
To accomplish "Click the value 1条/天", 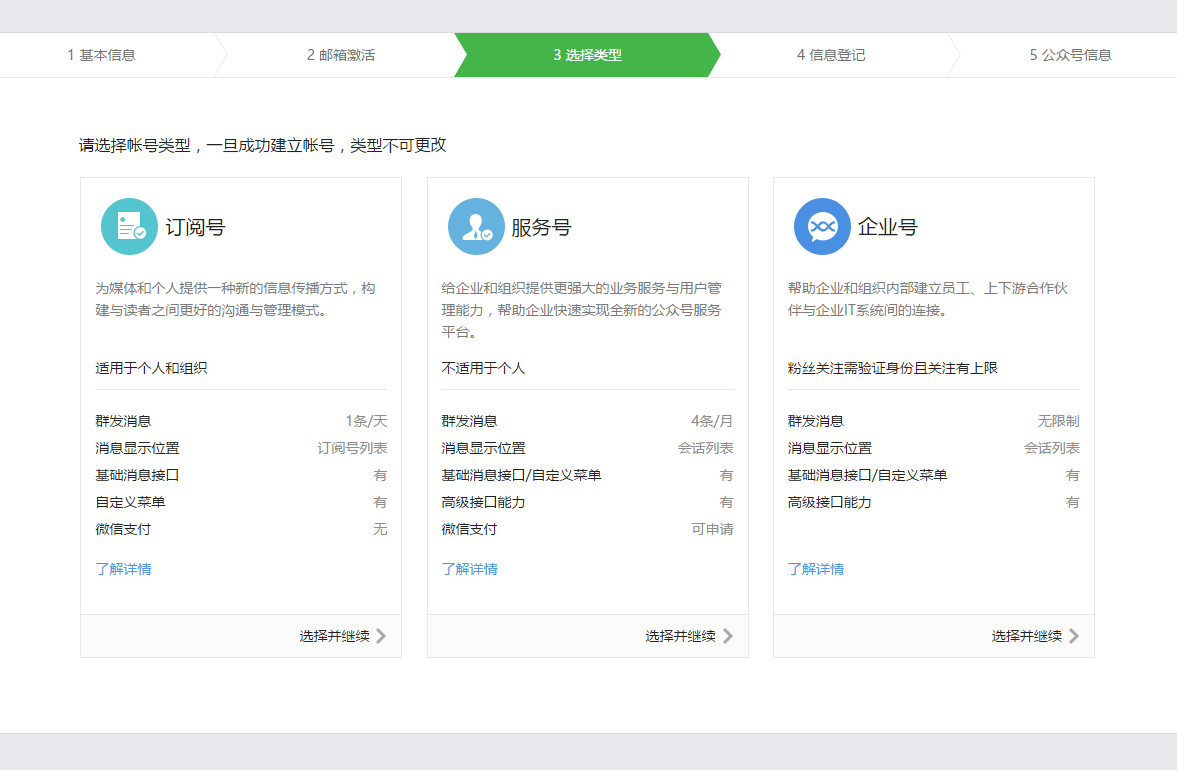I will [x=366, y=421].
